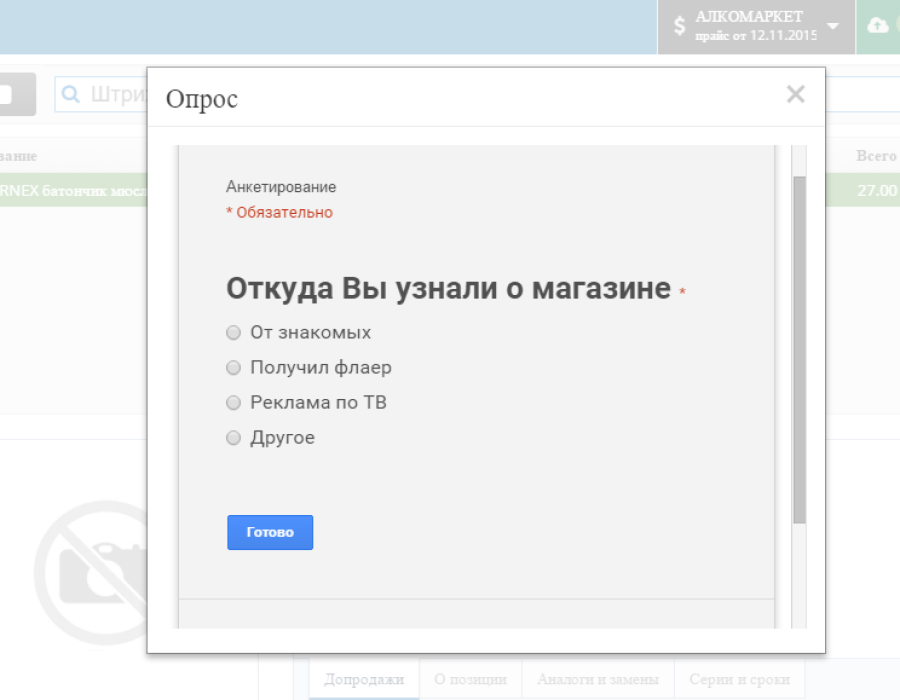Switch to the Допродажи tab
This screenshot has width=900, height=700.
point(364,679)
